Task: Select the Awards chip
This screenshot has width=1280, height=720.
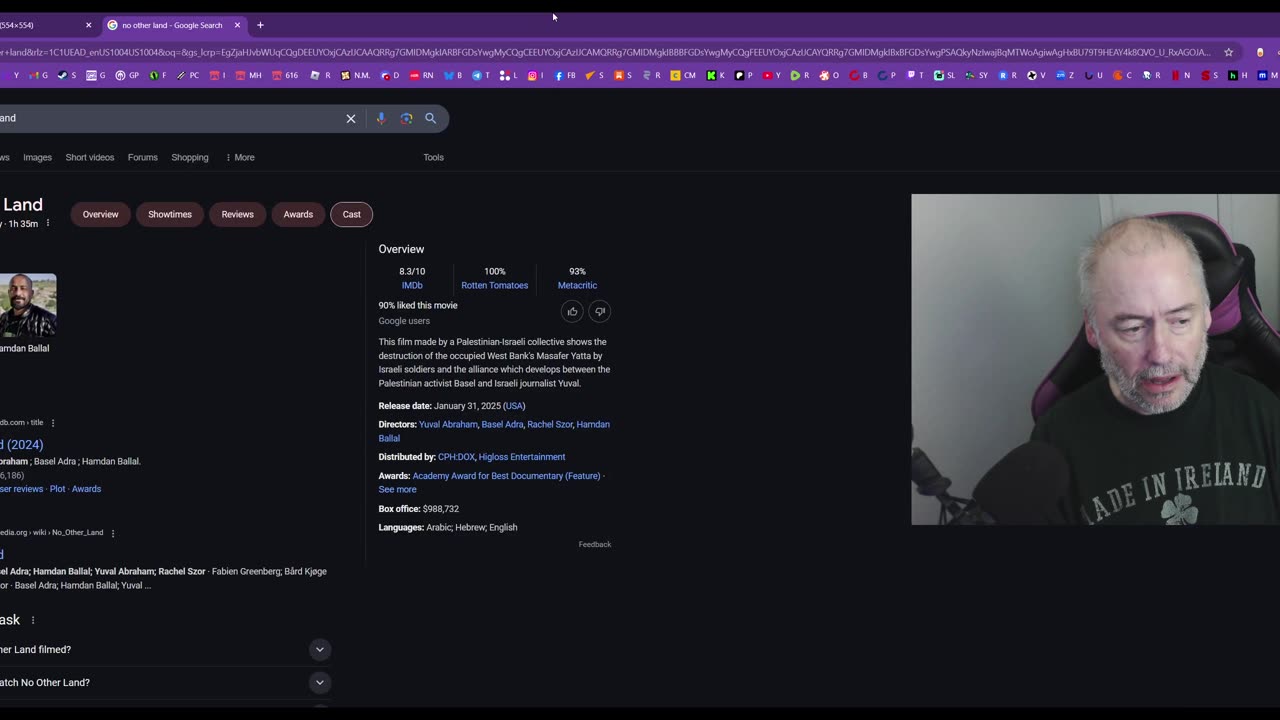Action: pyautogui.click(x=298, y=214)
